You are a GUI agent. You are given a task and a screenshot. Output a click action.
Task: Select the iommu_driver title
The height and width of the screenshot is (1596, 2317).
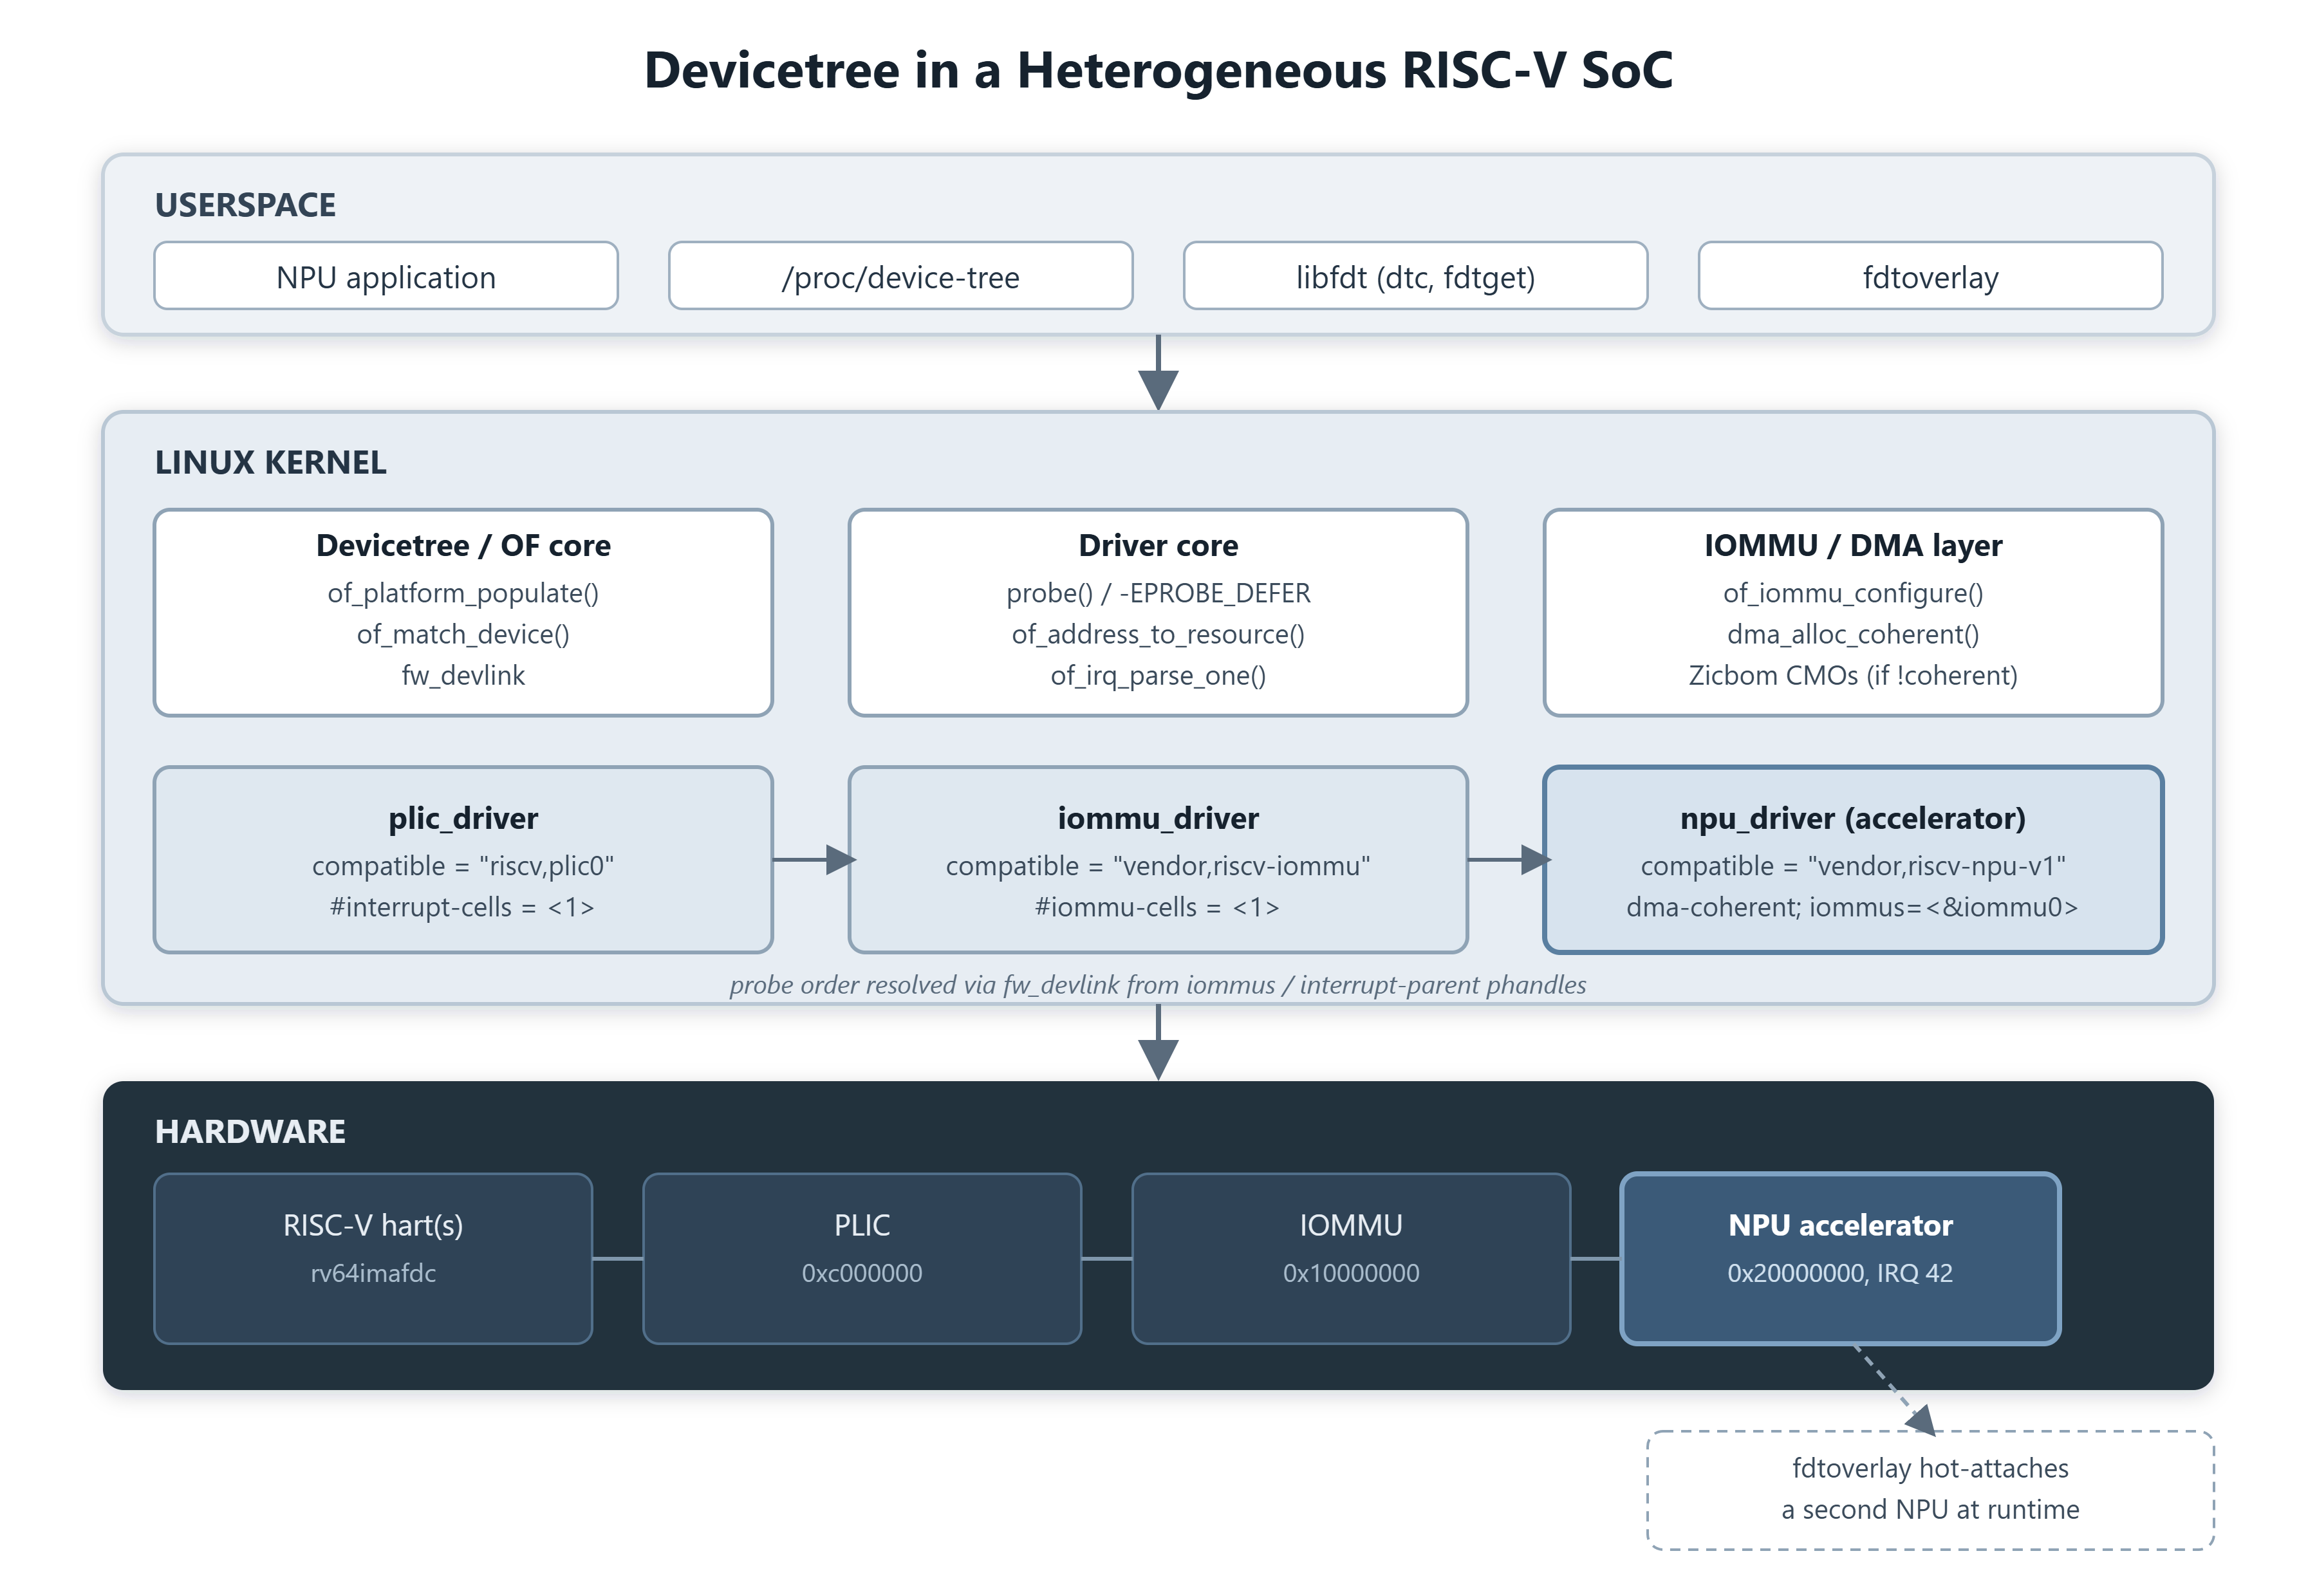click(1158, 818)
